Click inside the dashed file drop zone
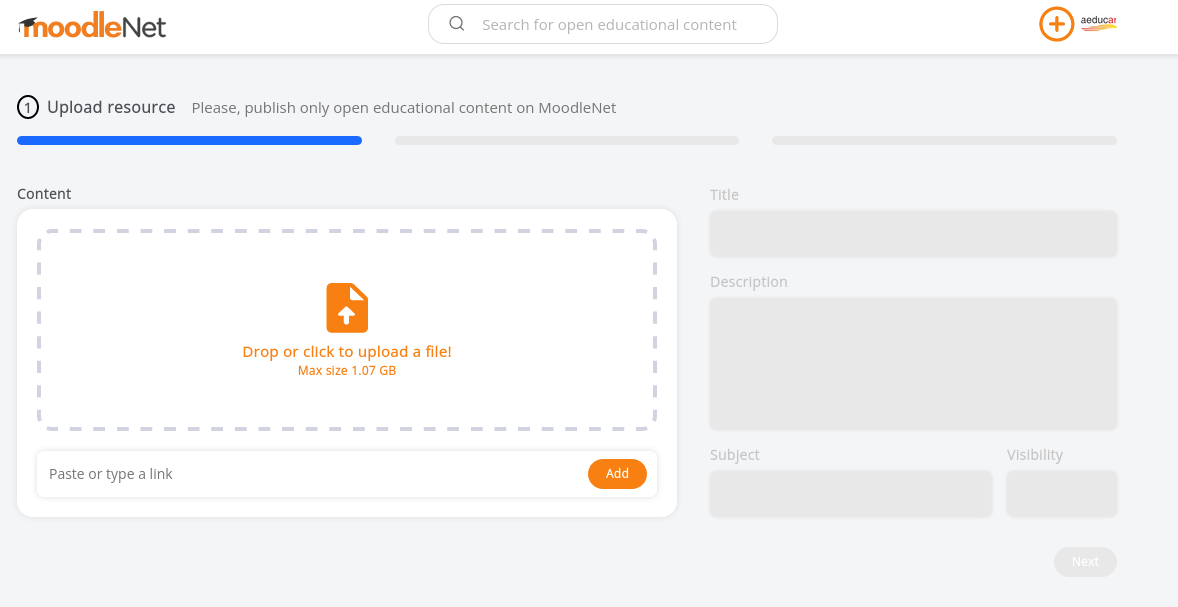This screenshot has width=1178, height=607. pyautogui.click(x=347, y=331)
